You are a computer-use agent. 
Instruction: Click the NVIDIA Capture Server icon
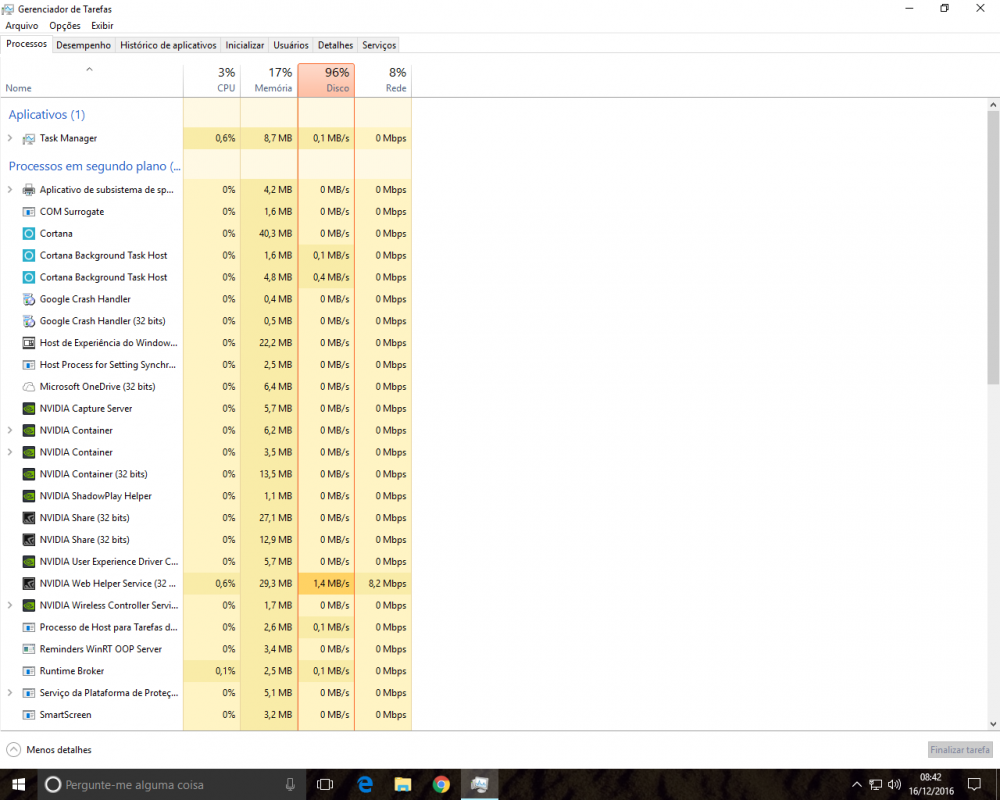29,408
